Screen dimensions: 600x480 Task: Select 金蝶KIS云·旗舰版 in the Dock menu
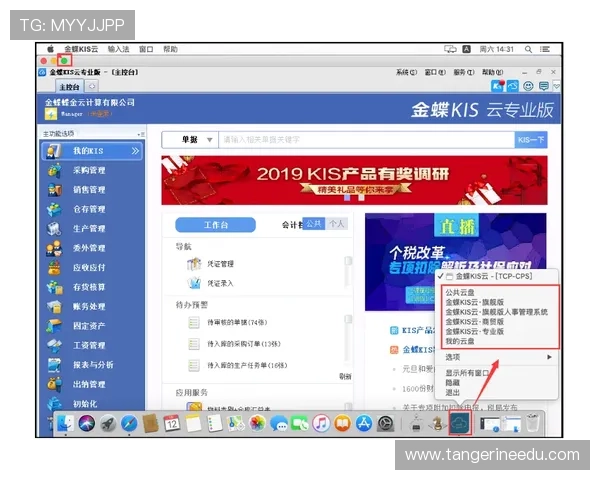(x=474, y=302)
